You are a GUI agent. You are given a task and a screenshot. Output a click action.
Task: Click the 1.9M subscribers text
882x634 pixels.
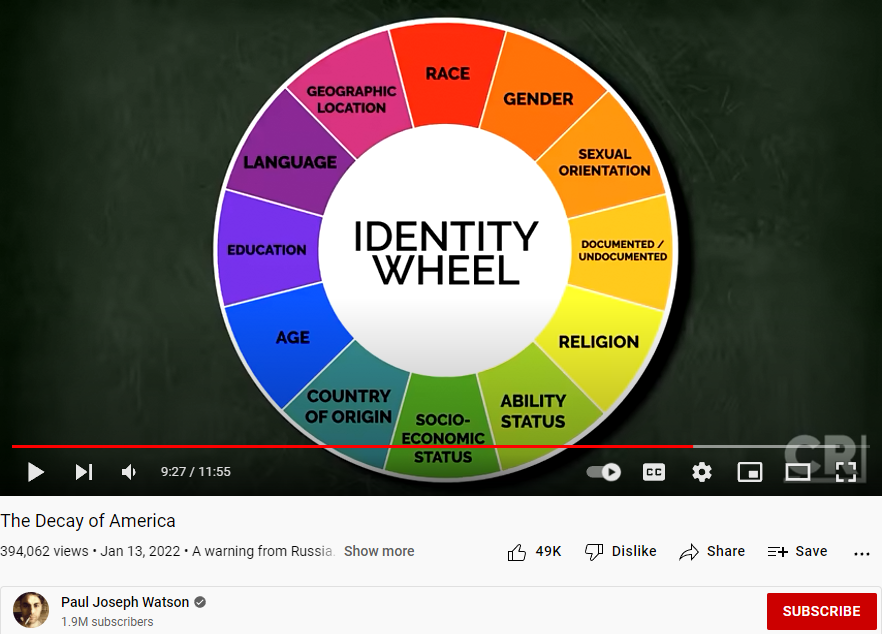[x=107, y=622]
